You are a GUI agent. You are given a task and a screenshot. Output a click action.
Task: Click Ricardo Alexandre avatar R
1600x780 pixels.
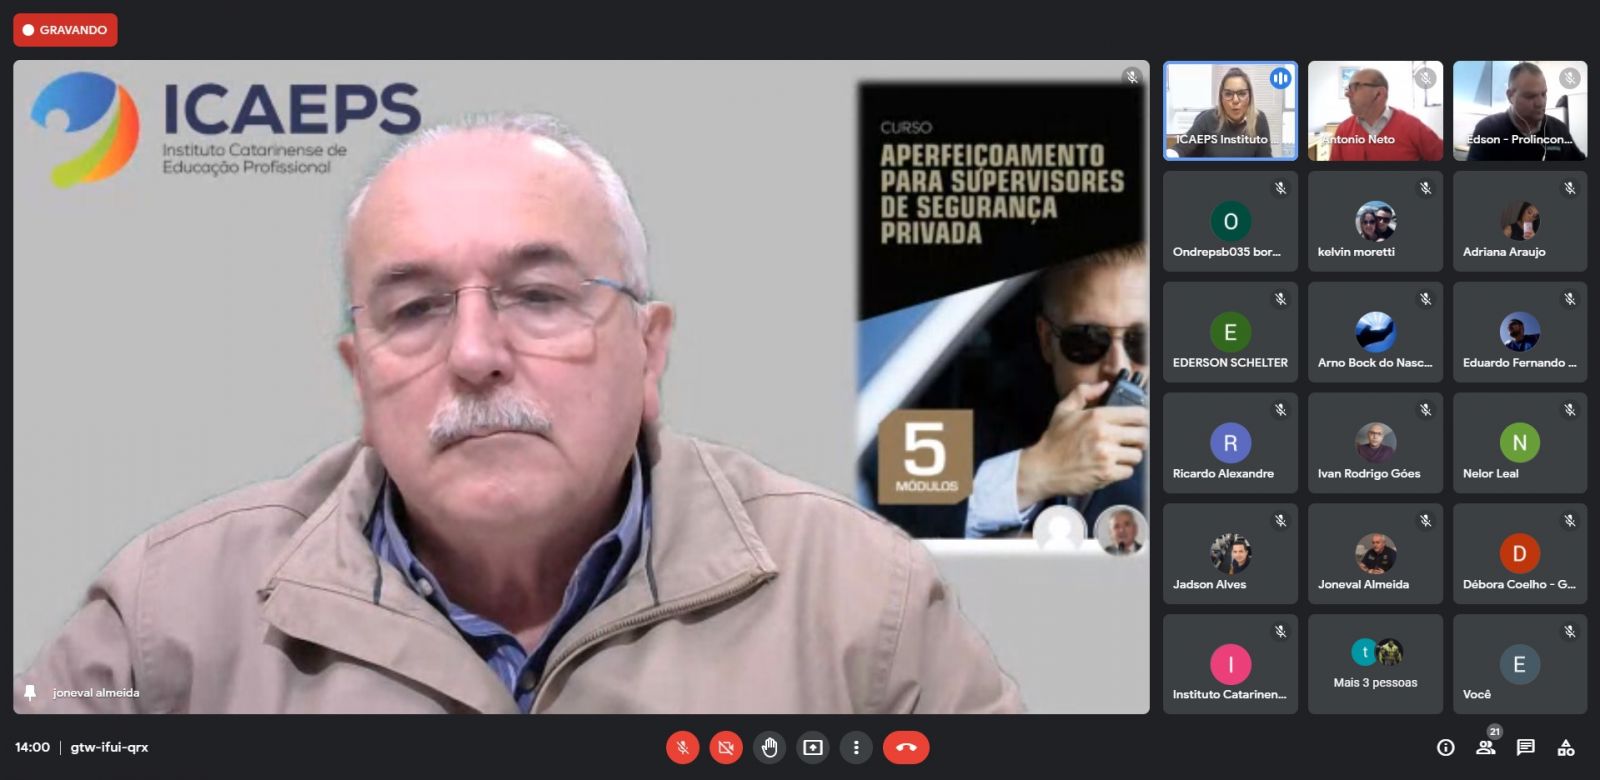[x=1231, y=443]
